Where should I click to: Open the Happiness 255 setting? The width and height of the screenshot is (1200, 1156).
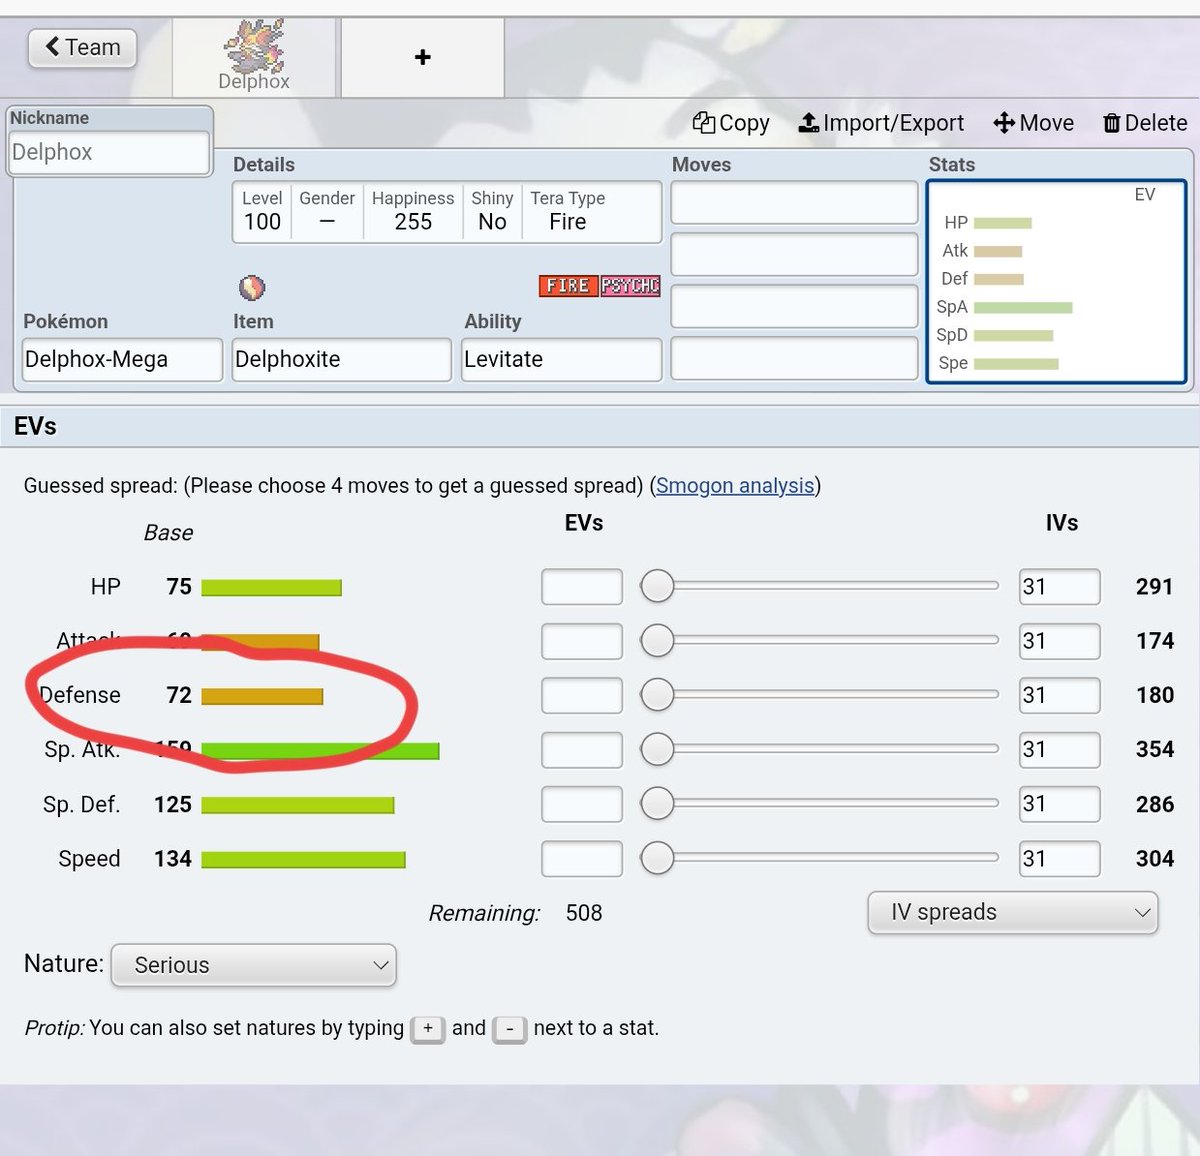[413, 211]
